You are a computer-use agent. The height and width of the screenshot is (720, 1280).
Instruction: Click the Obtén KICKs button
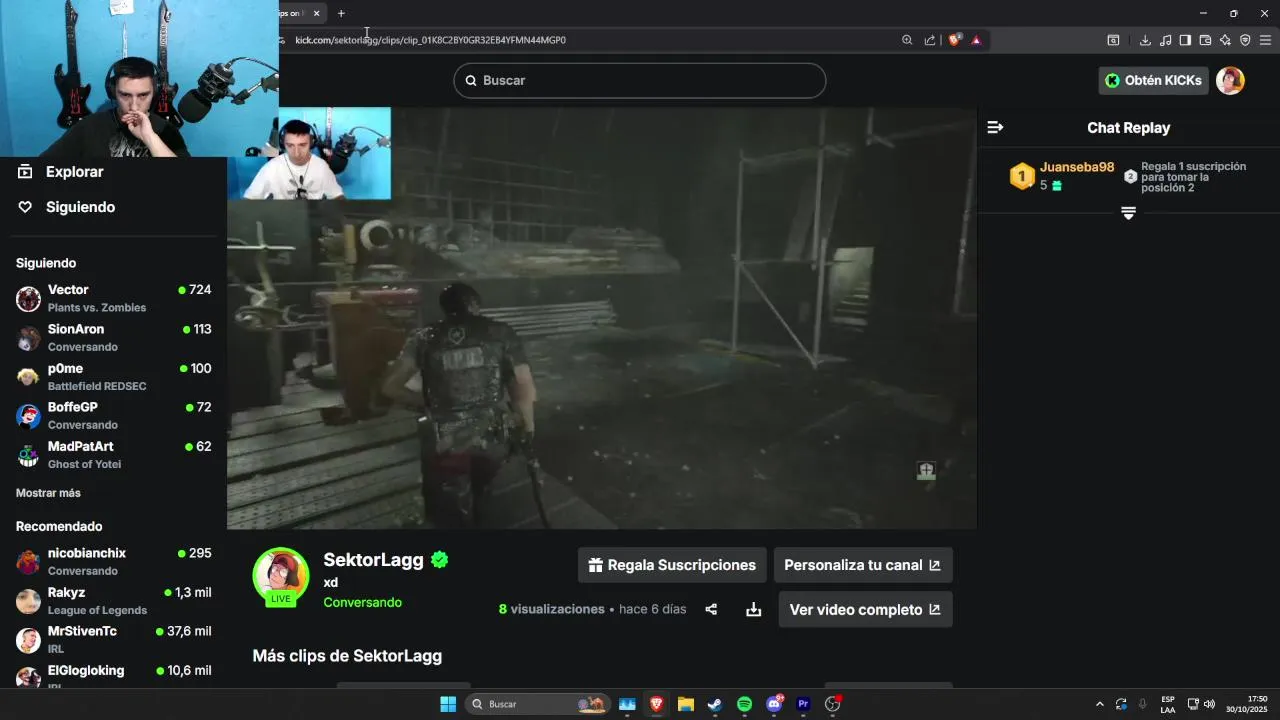[x=1153, y=80]
